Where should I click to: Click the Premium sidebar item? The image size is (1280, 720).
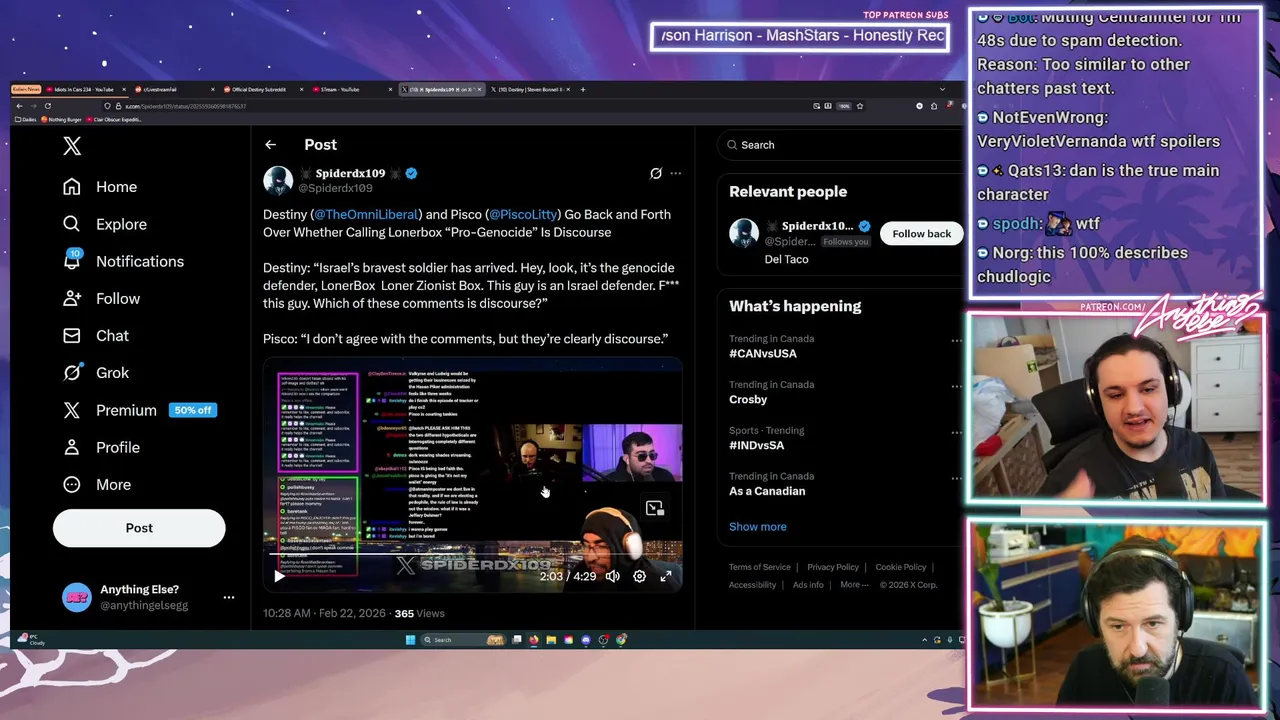click(110, 410)
